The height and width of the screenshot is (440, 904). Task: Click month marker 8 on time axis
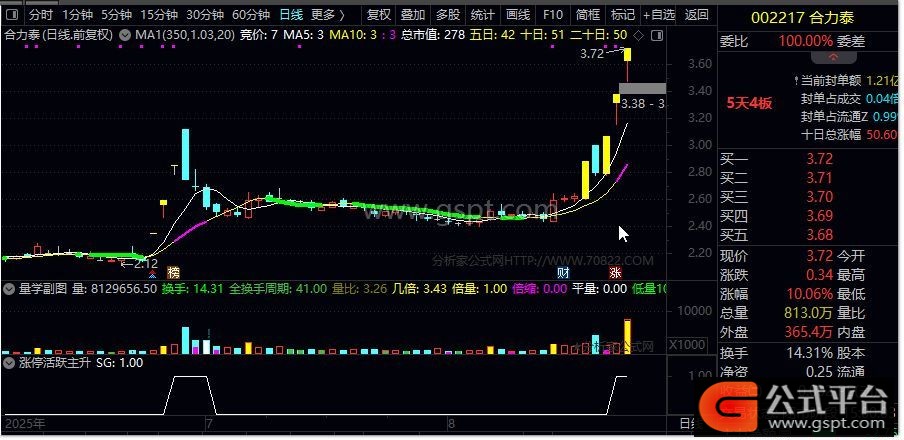[x=451, y=424]
